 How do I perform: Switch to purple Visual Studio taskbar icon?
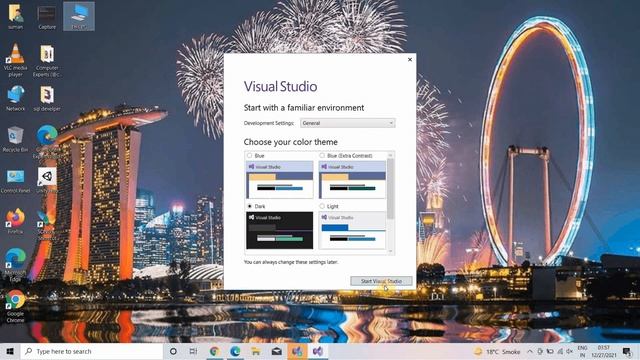tap(318, 351)
